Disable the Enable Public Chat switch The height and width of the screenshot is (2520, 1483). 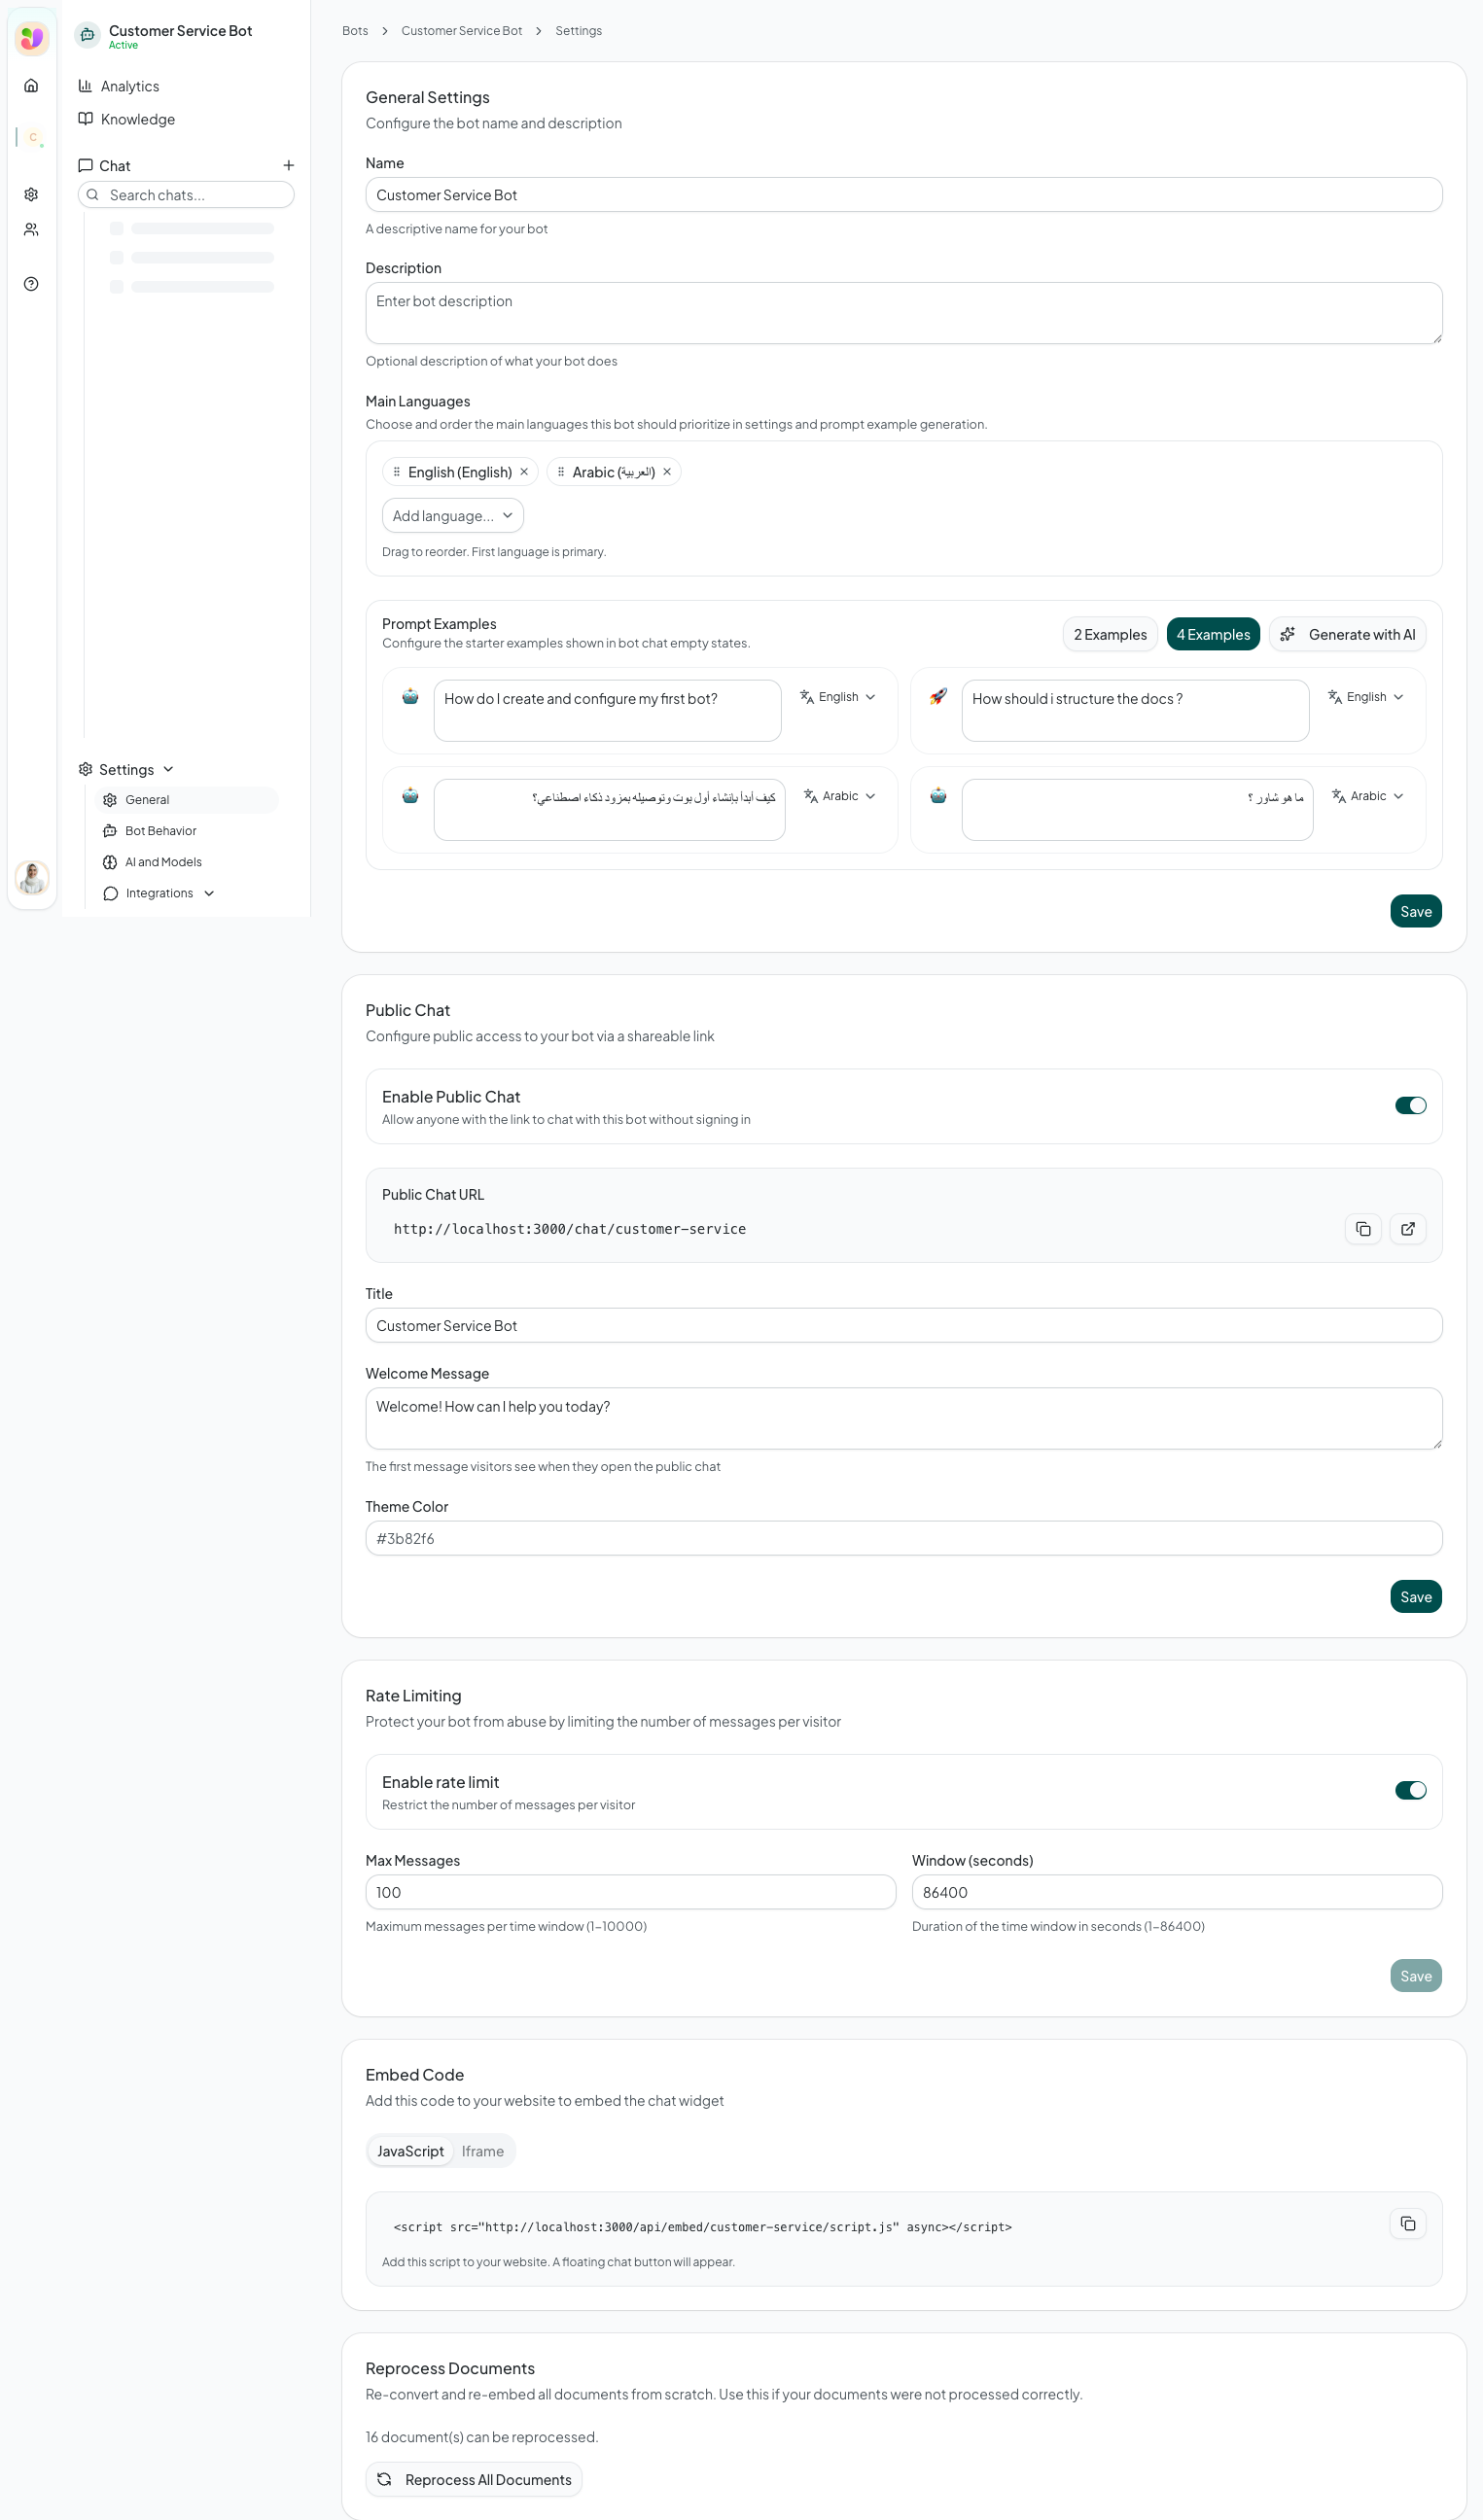pyautogui.click(x=1409, y=1105)
